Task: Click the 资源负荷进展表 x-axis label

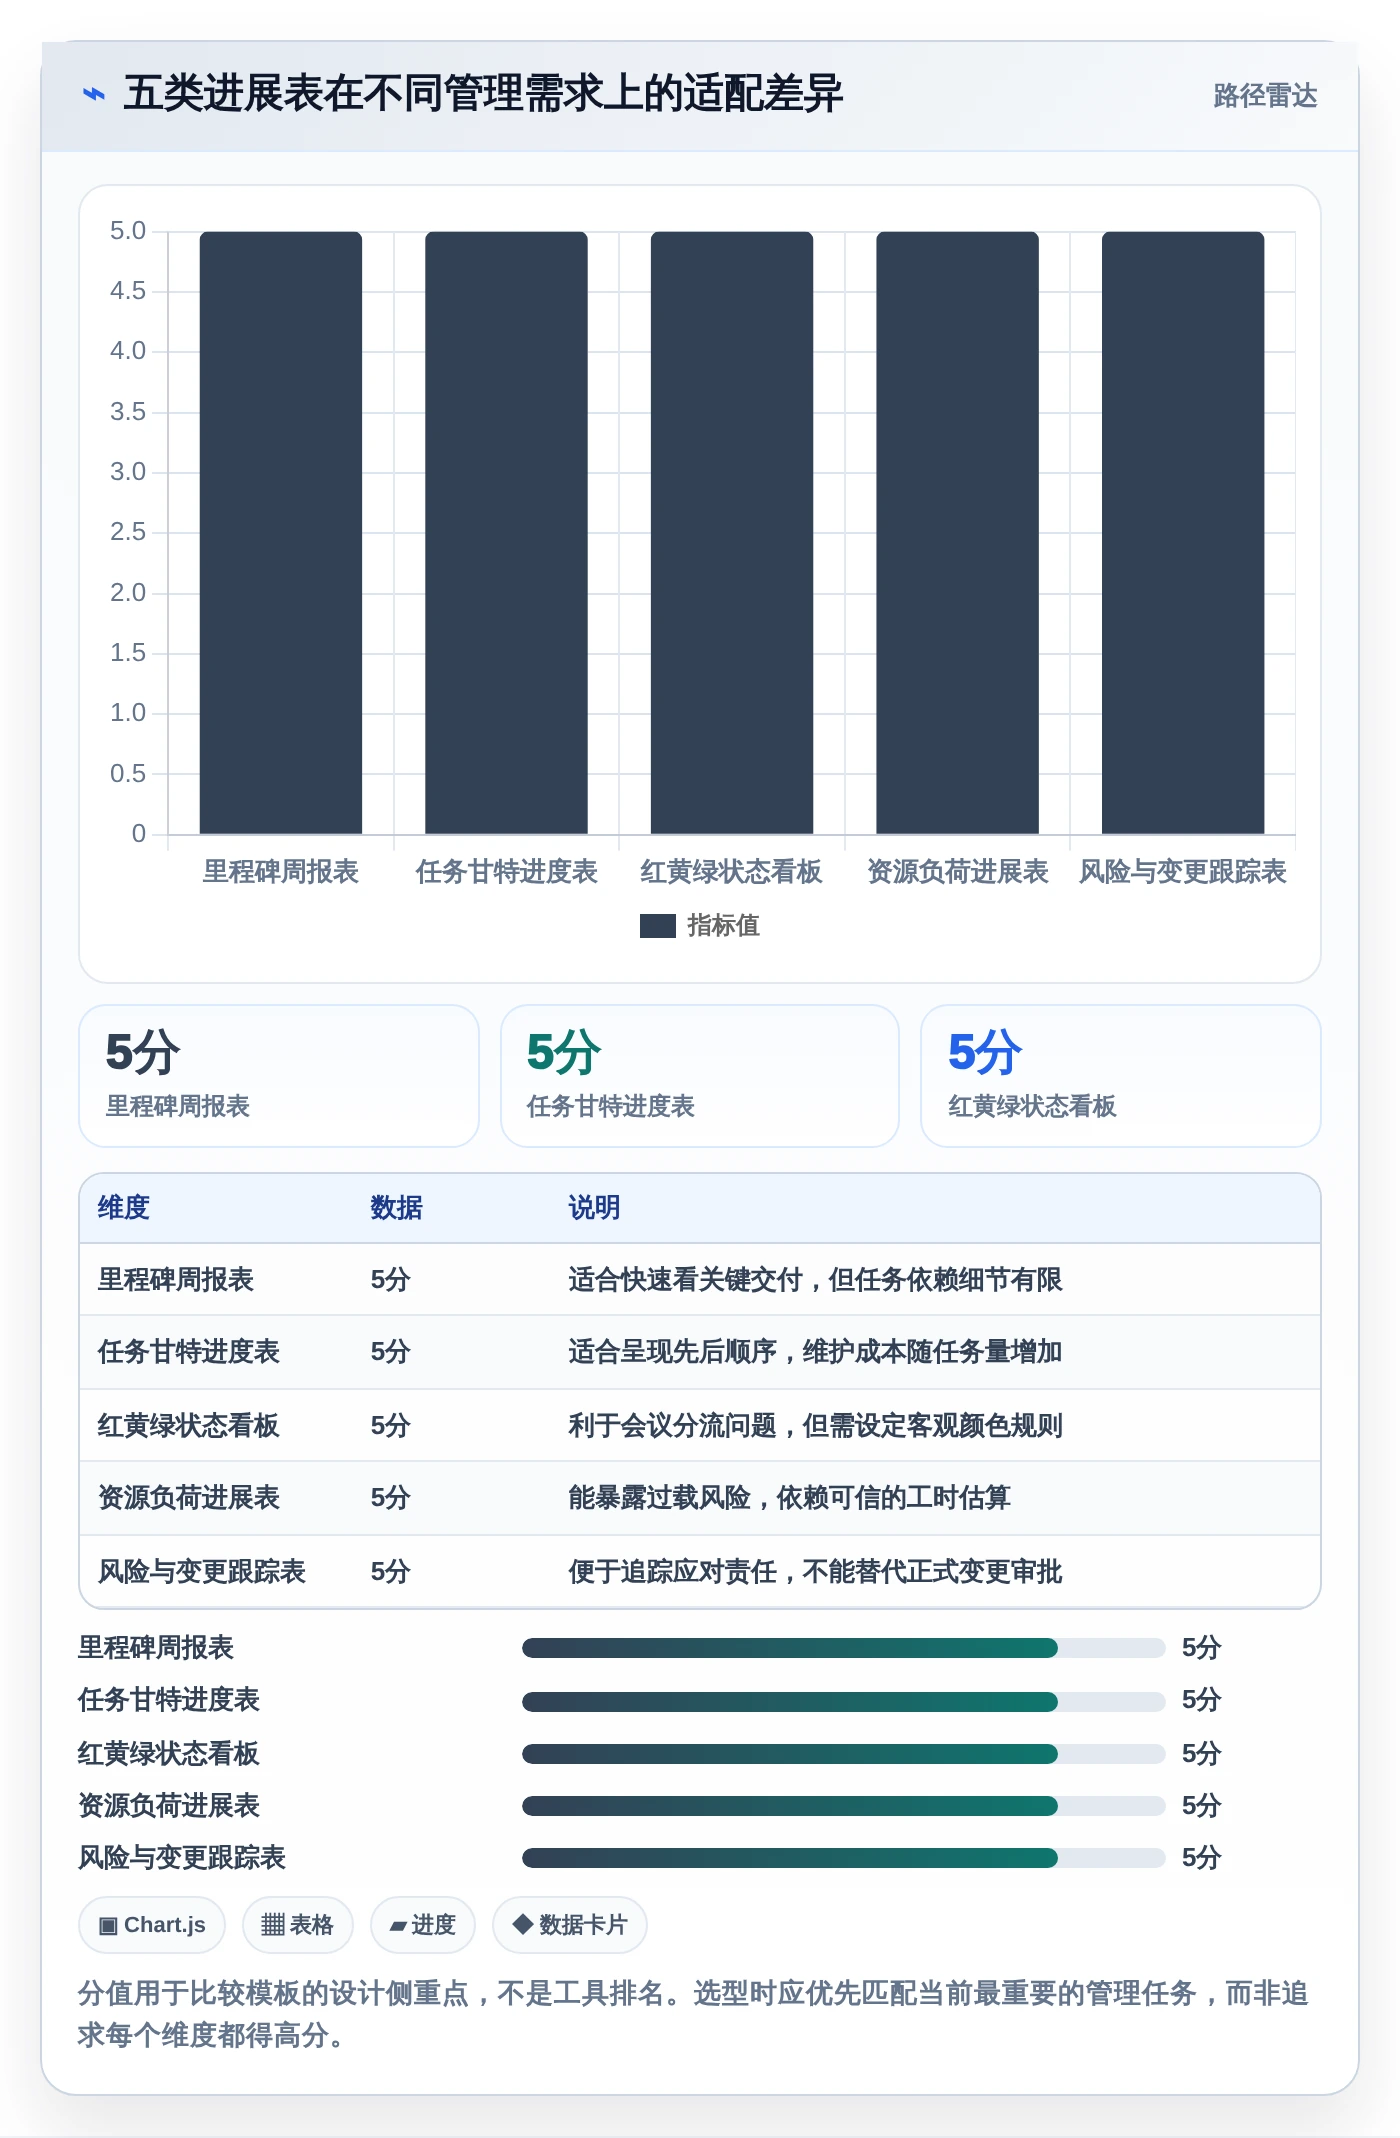Action: pyautogui.click(x=957, y=872)
